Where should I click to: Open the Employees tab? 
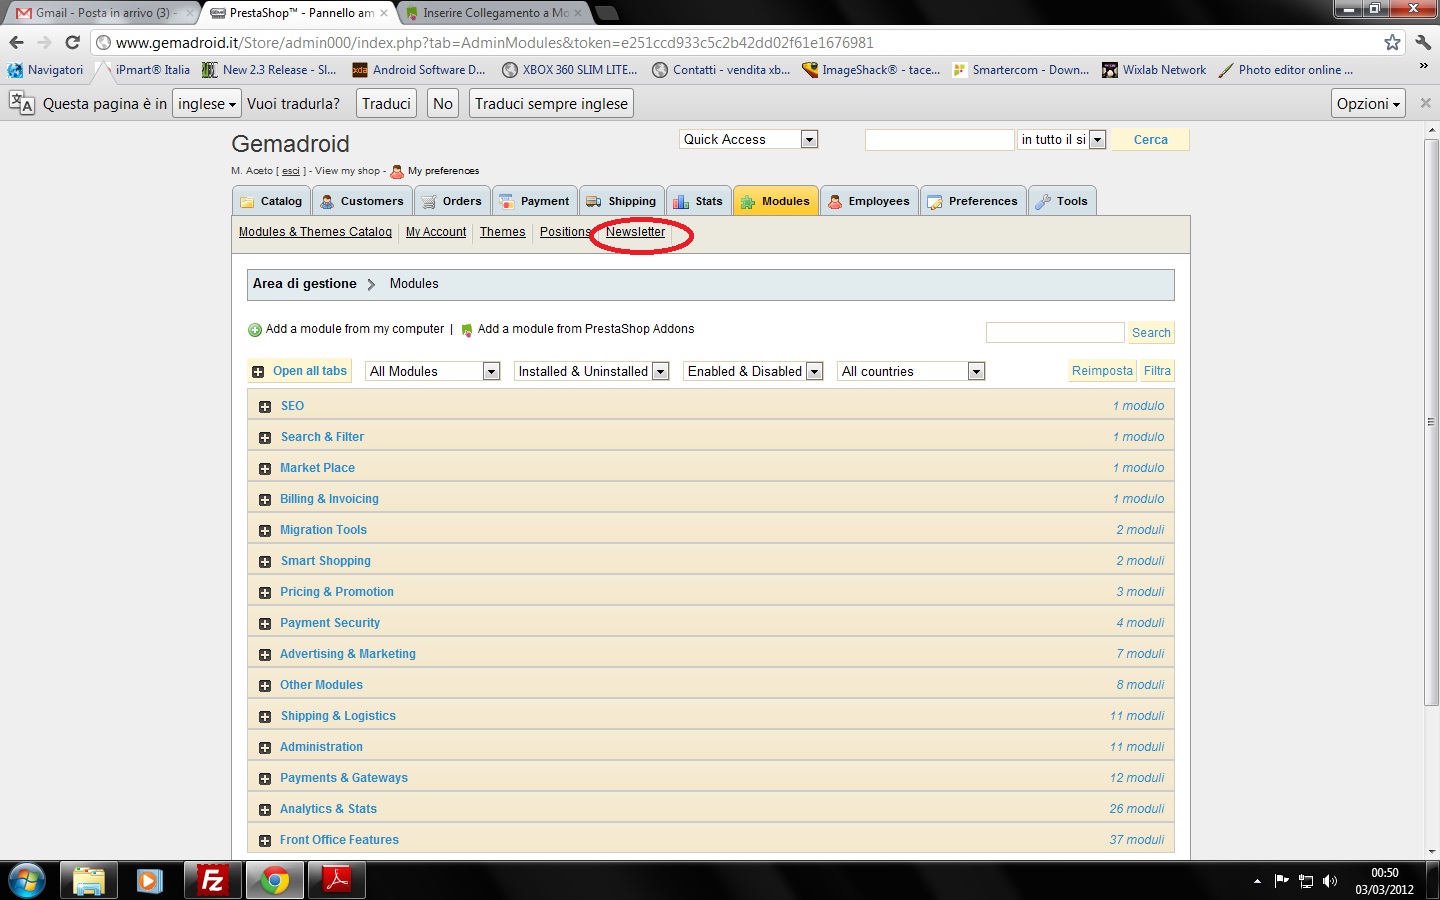(x=869, y=201)
